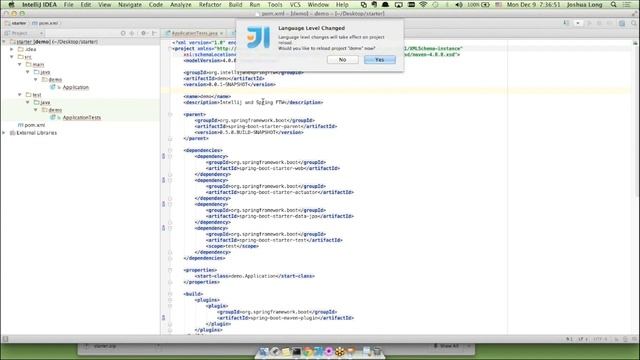
Task: Open the run configuration dropdown
Action: (578, 23)
